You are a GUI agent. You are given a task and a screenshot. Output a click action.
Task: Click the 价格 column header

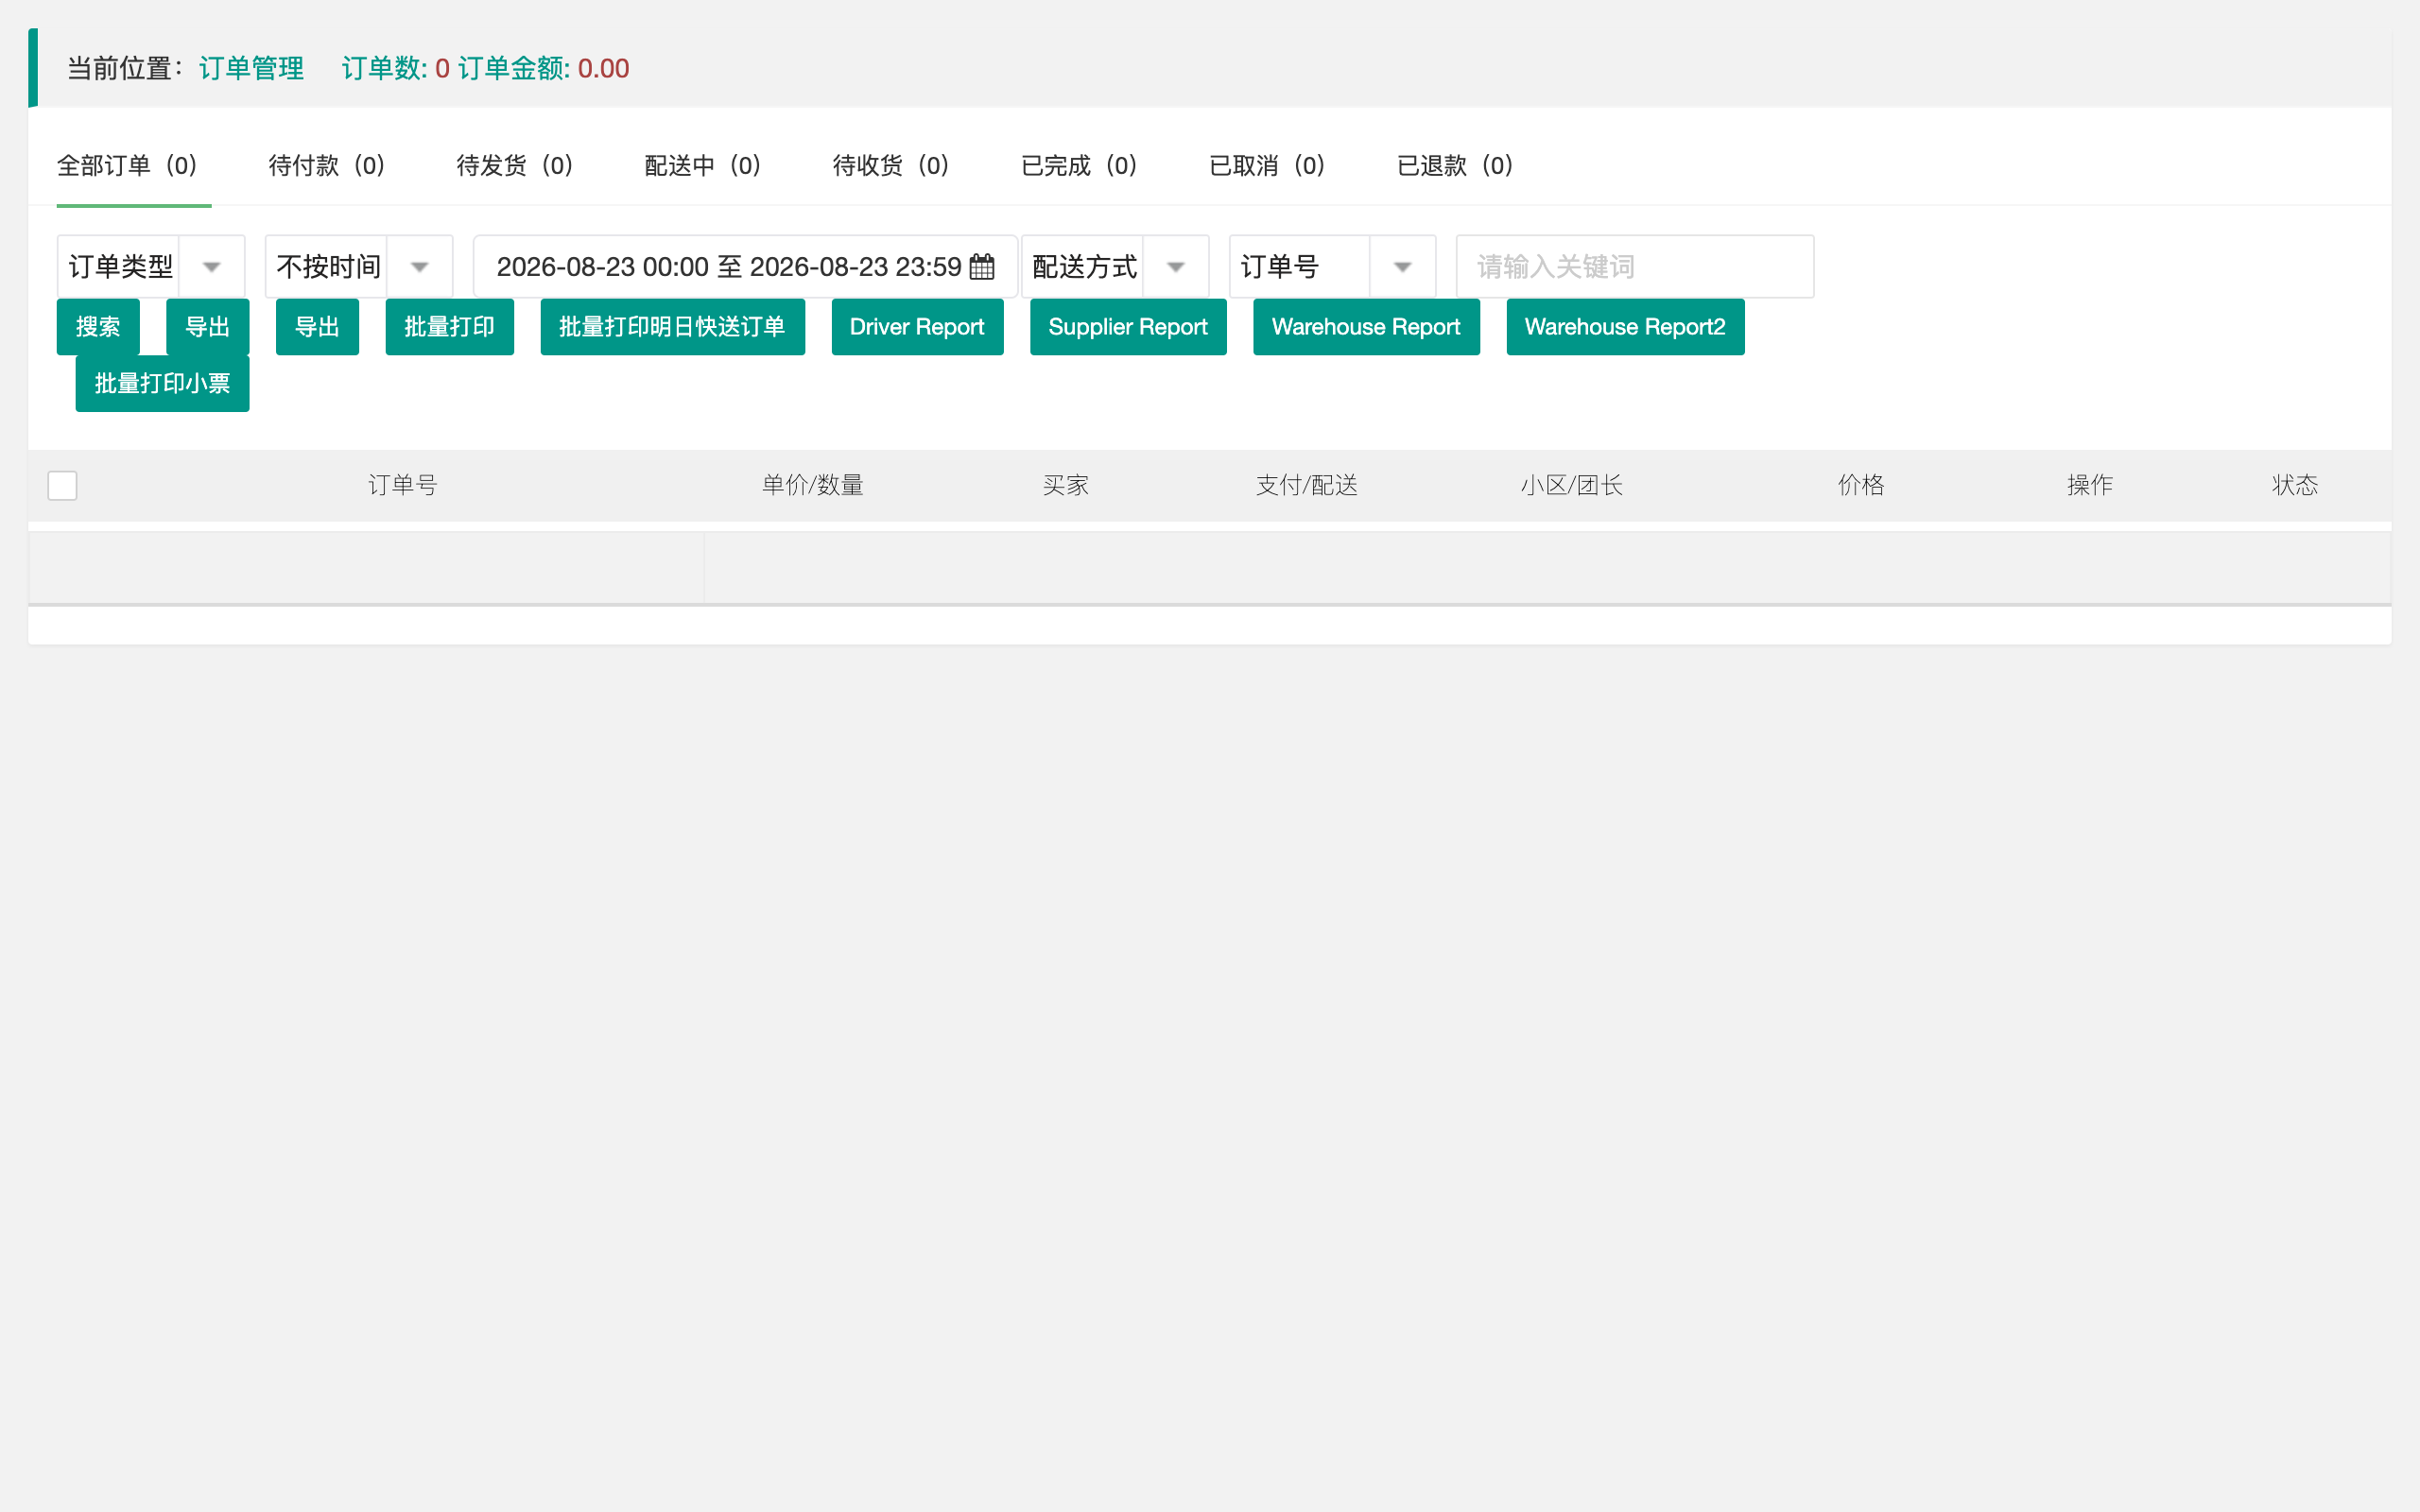[1861, 486]
